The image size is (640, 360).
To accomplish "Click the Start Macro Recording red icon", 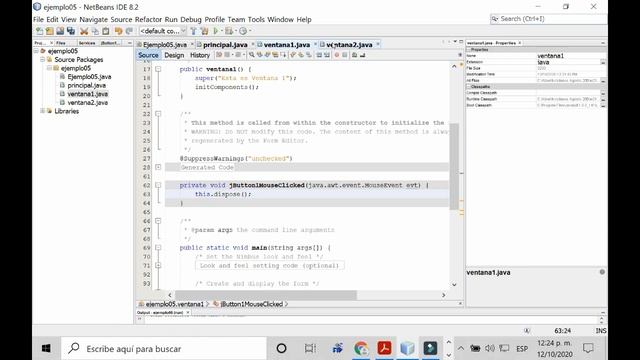I will coord(337,55).
